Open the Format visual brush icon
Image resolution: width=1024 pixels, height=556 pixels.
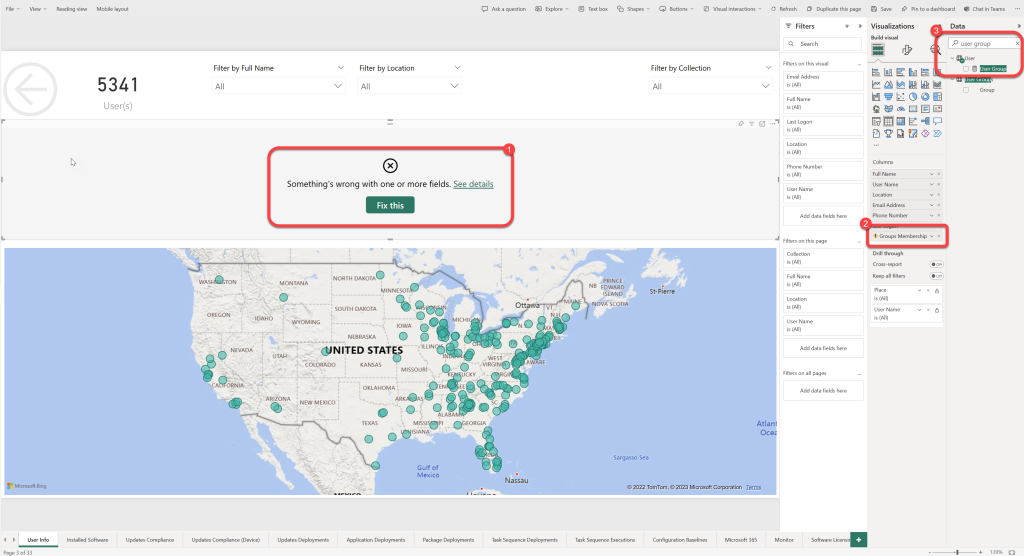[907, 49]
